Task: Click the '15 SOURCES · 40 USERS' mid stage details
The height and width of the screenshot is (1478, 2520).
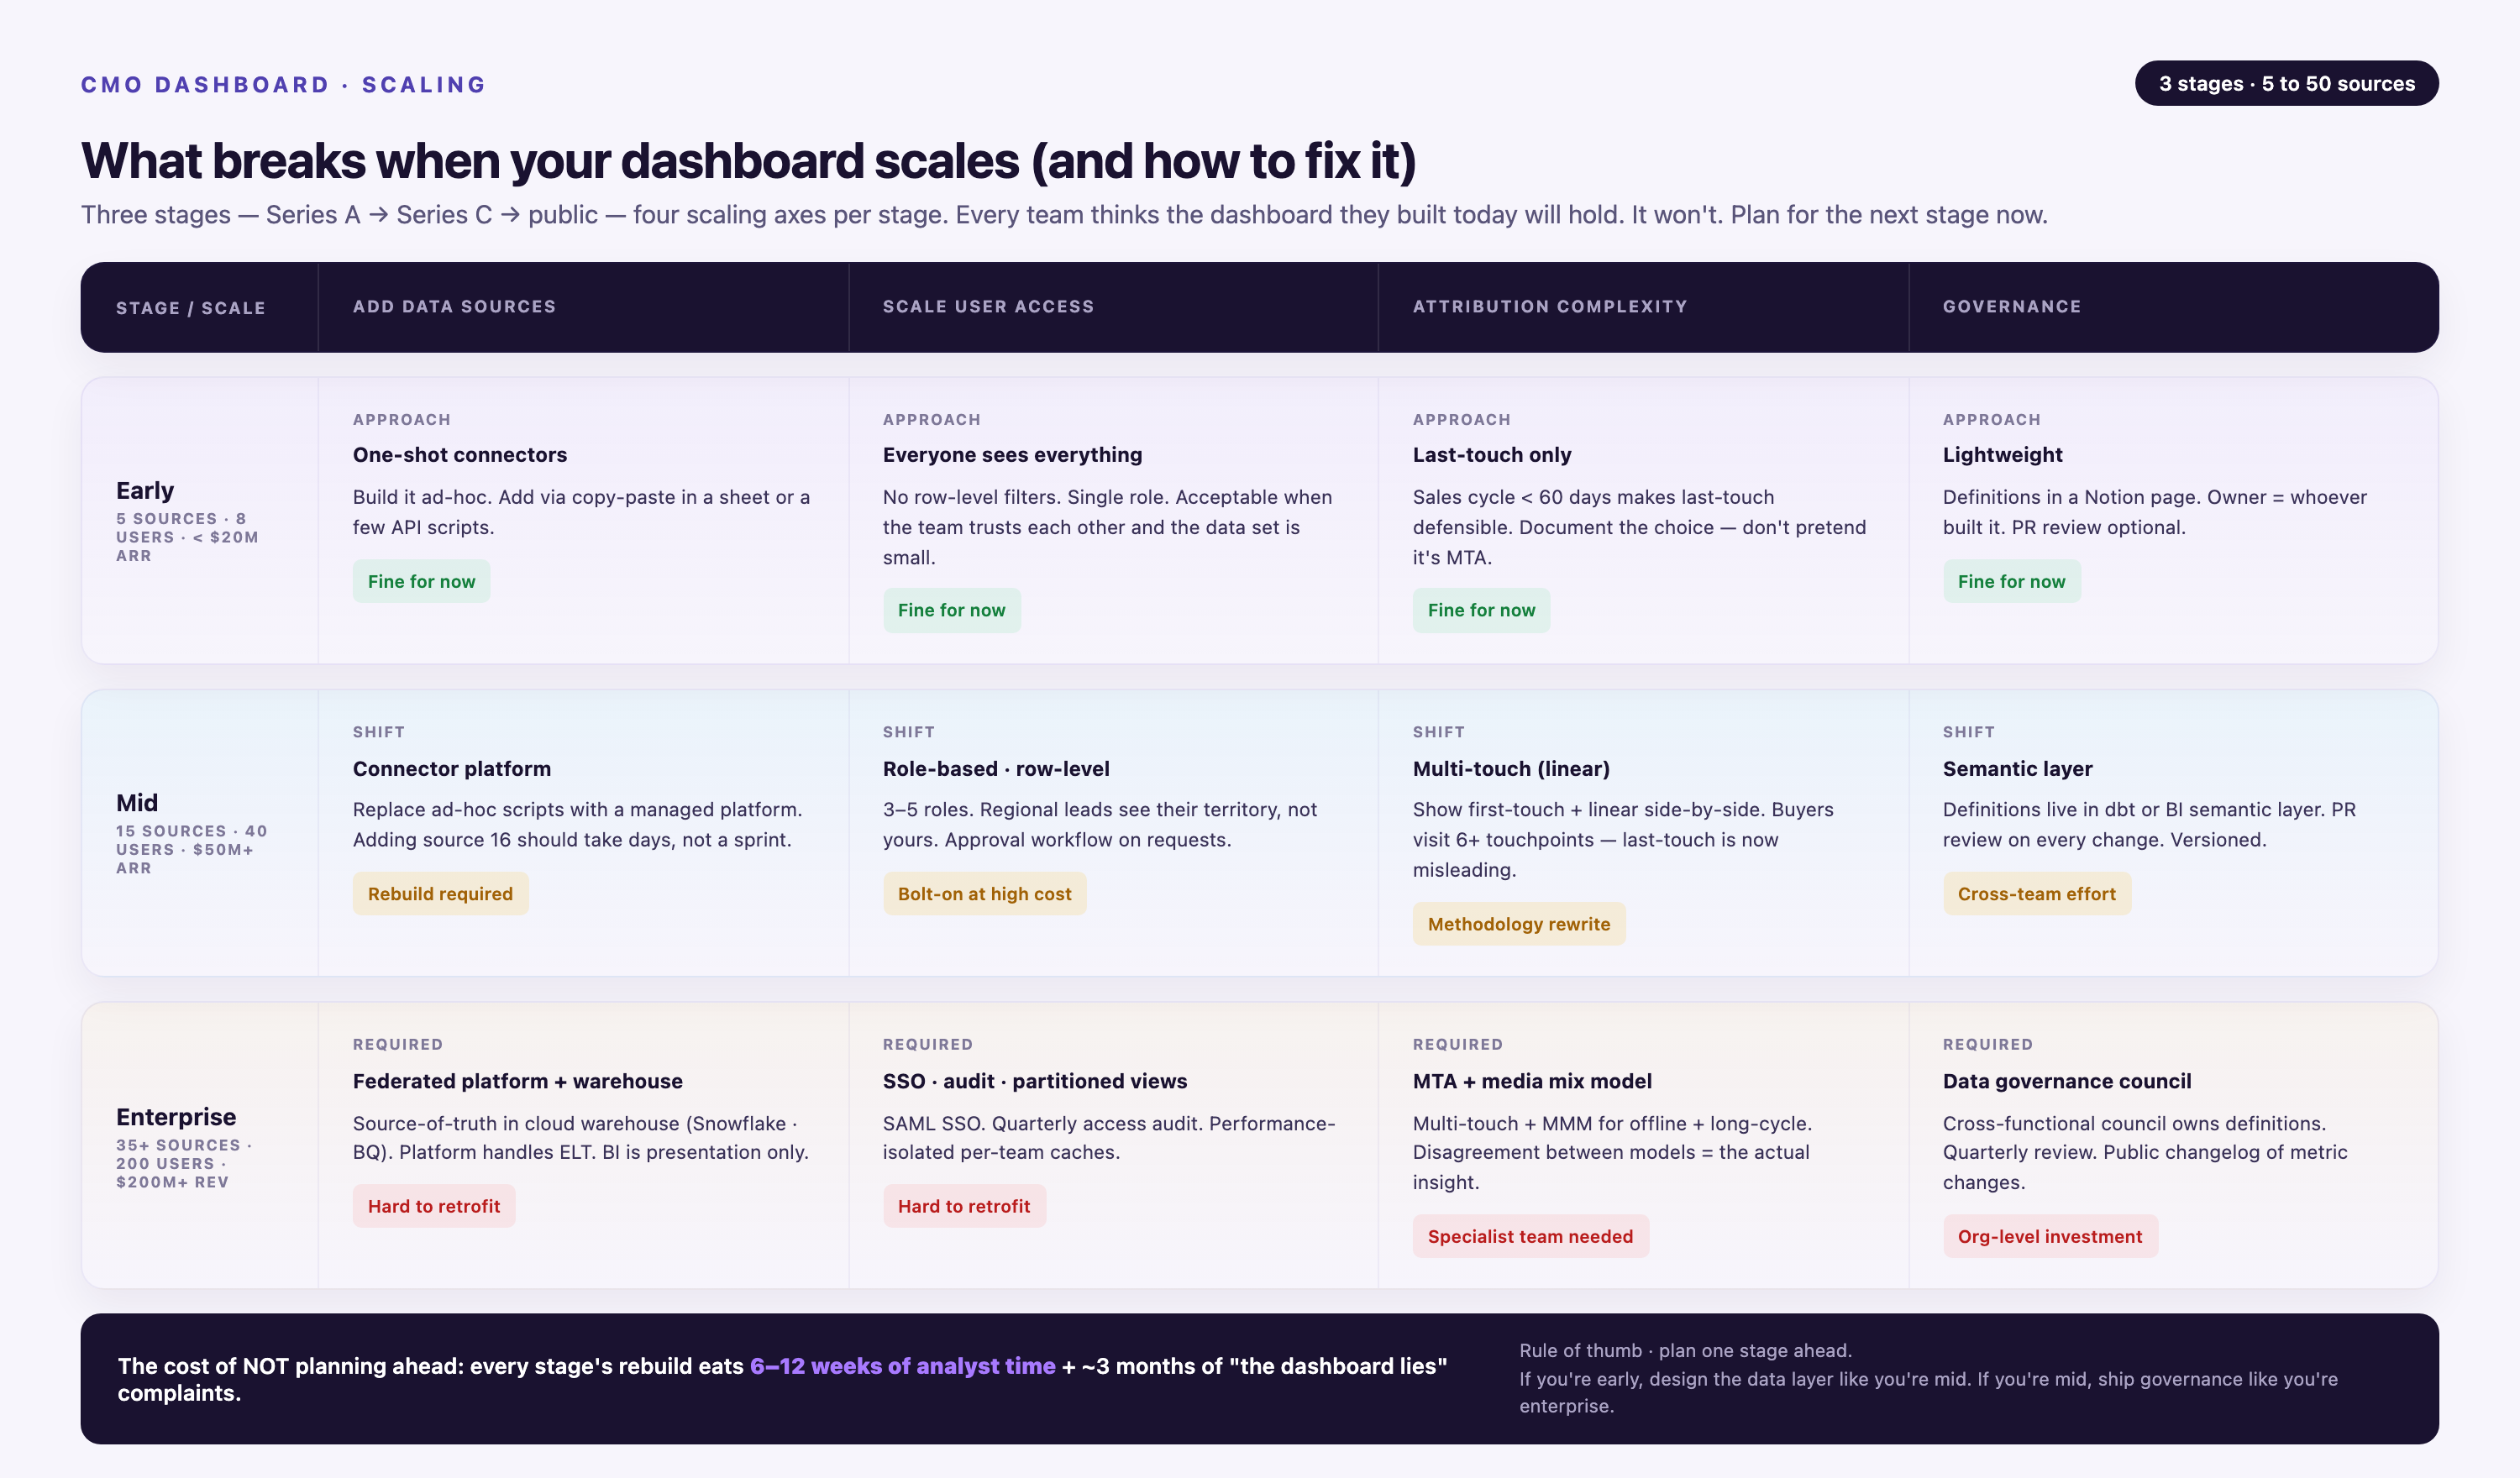Action: (x=191, y=850)
